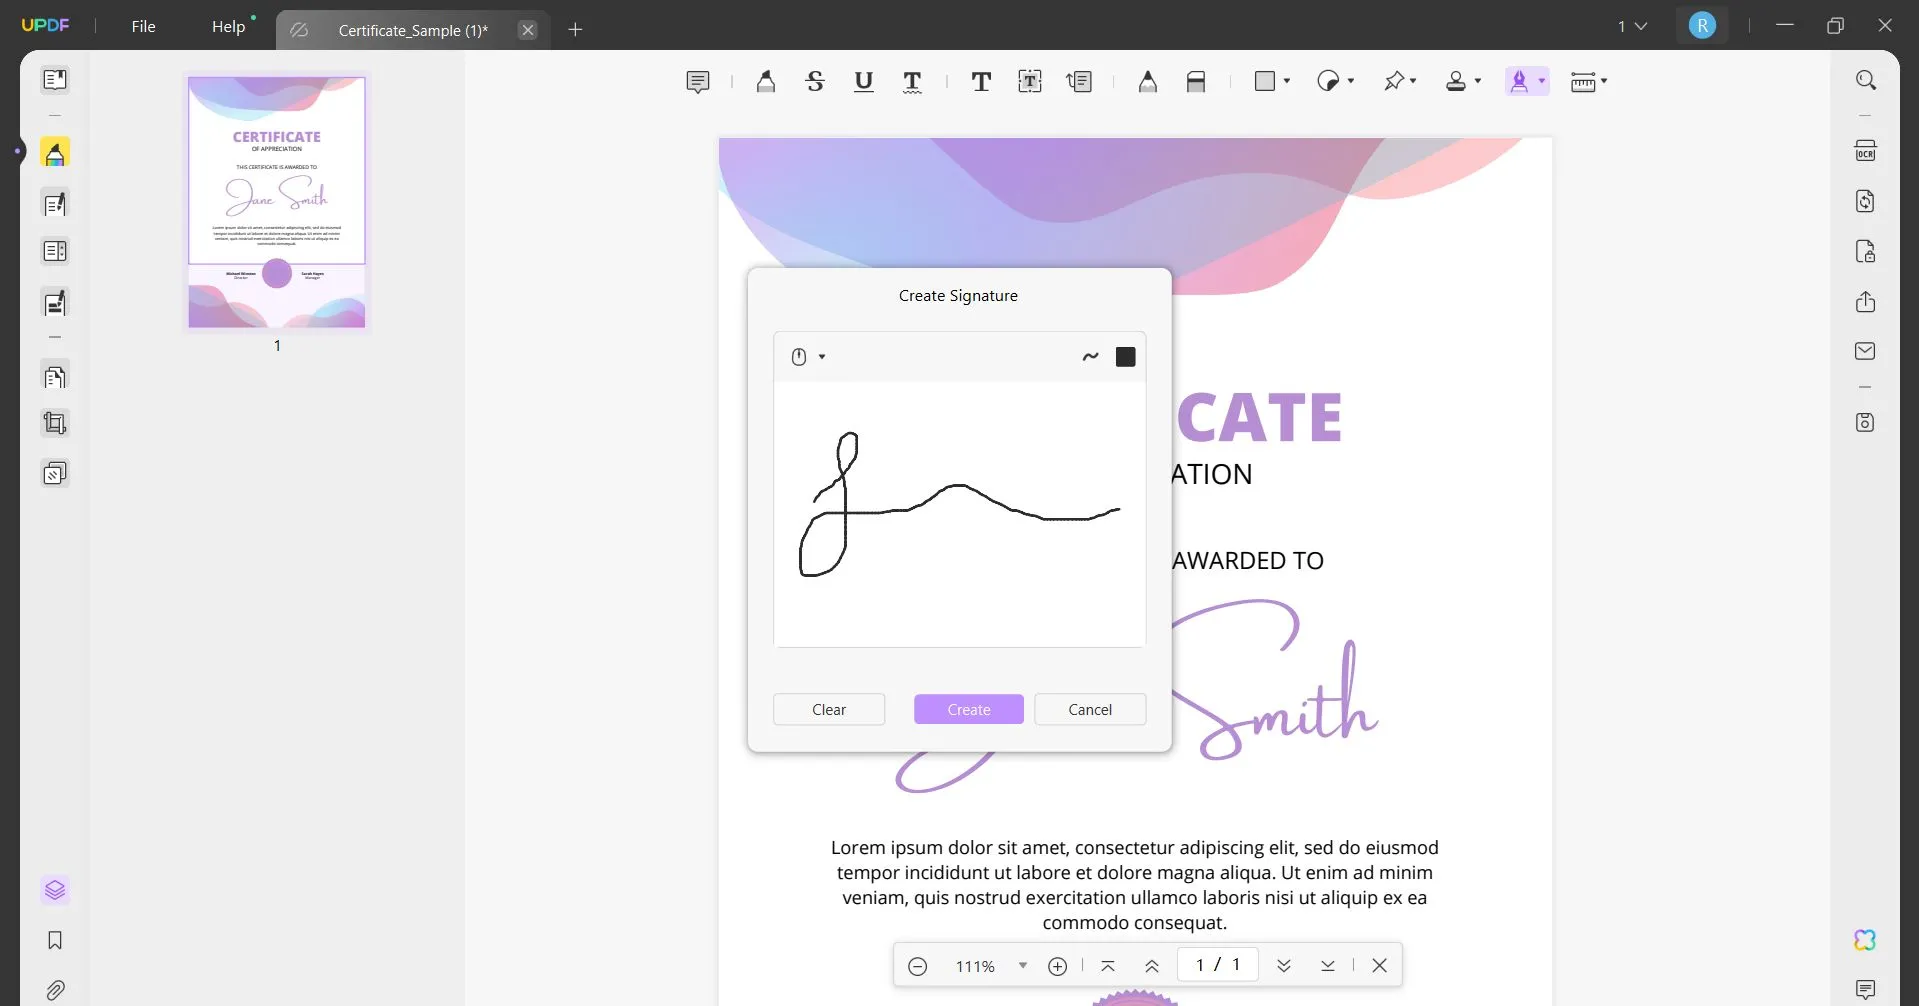
Task: Open the Share file icon
Action: click(1865, 302)
